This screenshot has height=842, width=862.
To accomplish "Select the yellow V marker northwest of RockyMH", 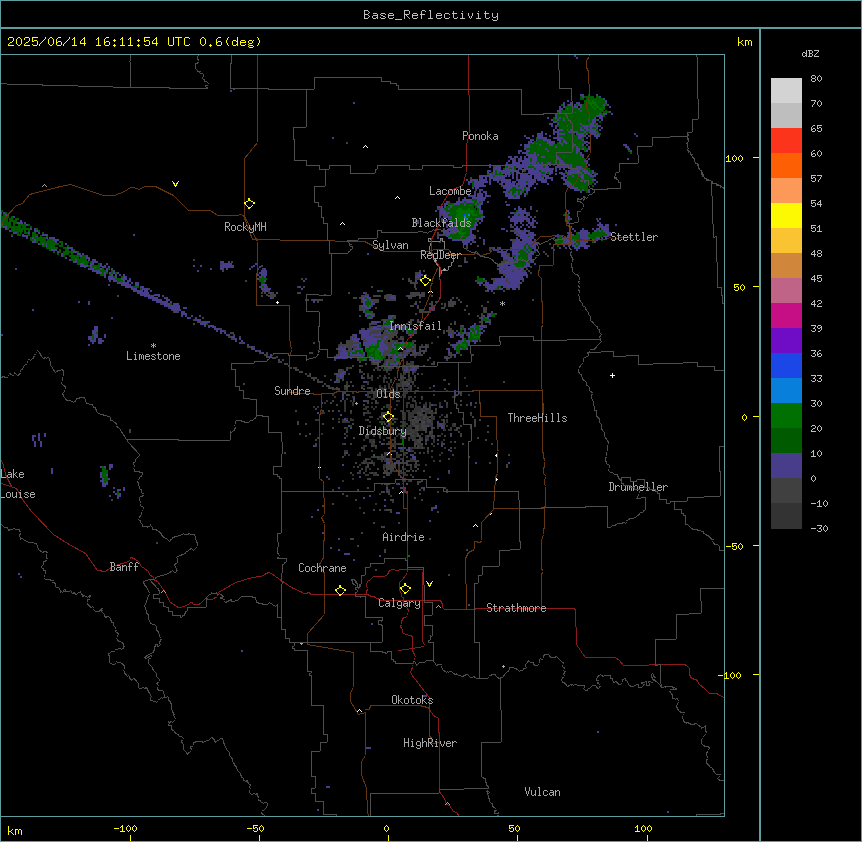I will tap(175, 184).
